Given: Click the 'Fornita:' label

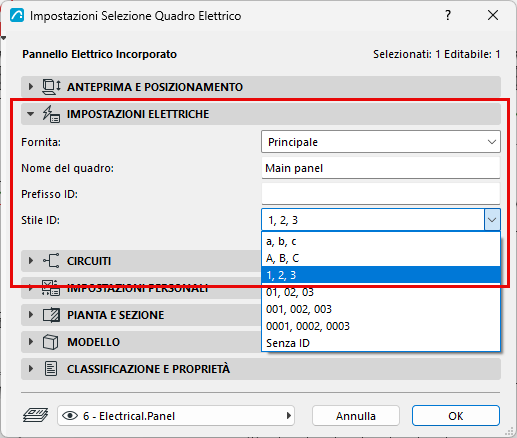Looking at the screenshot, I should (41, 142).
